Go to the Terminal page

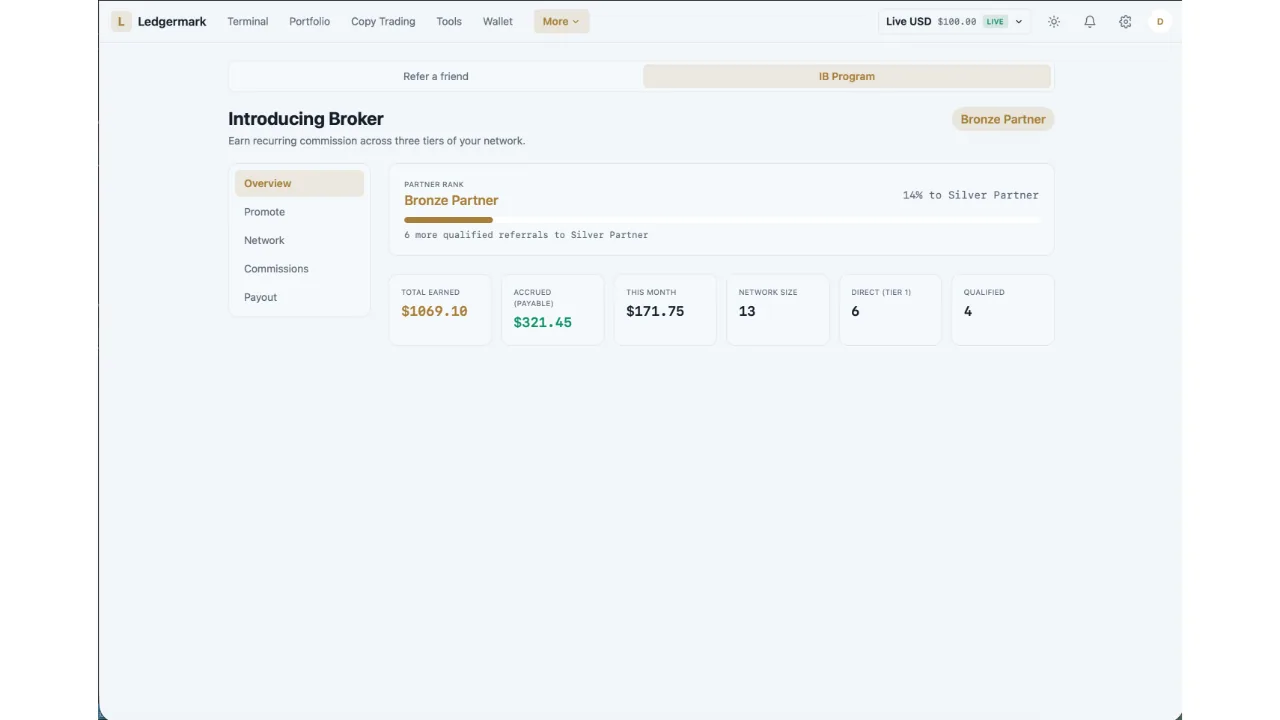(x=248, y=21)
